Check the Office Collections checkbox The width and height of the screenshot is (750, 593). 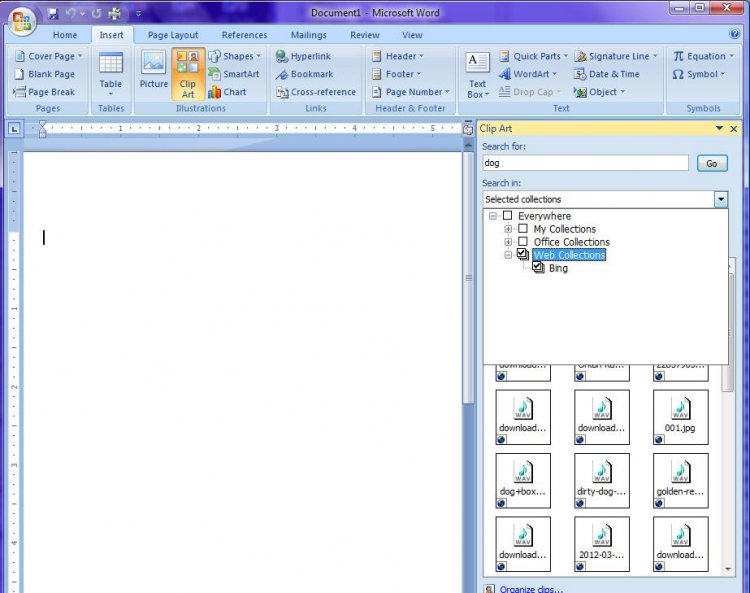coord(523,242)
